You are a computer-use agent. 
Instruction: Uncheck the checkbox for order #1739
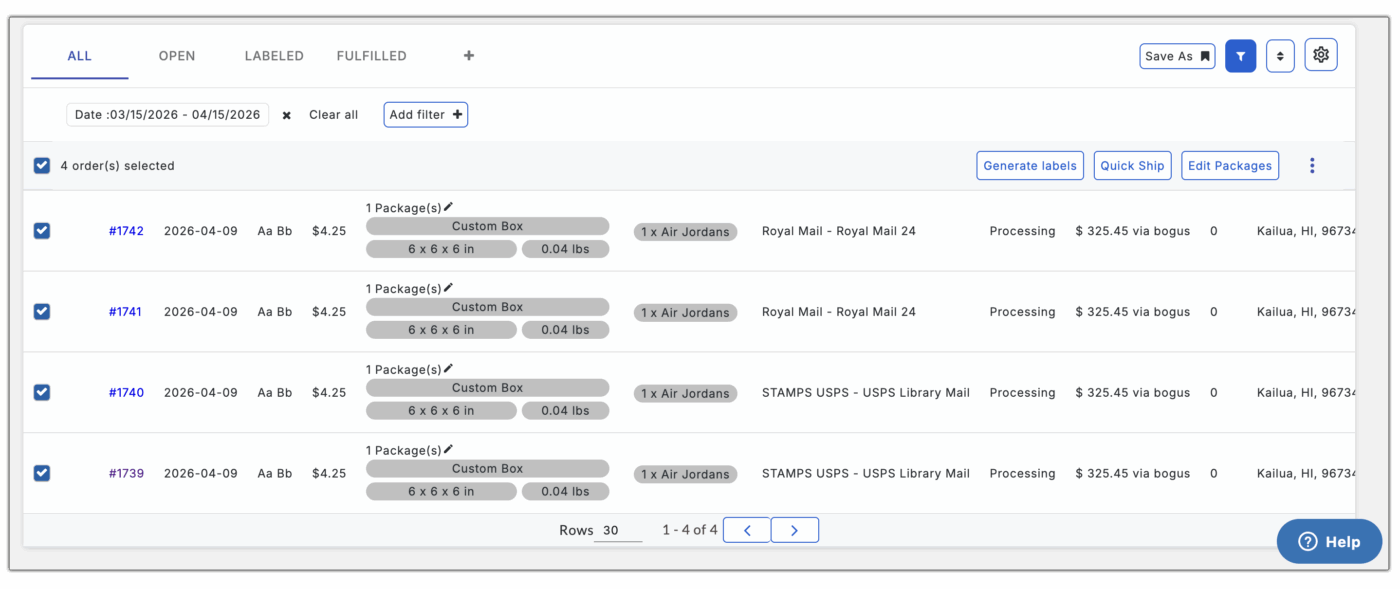(42, 474)
